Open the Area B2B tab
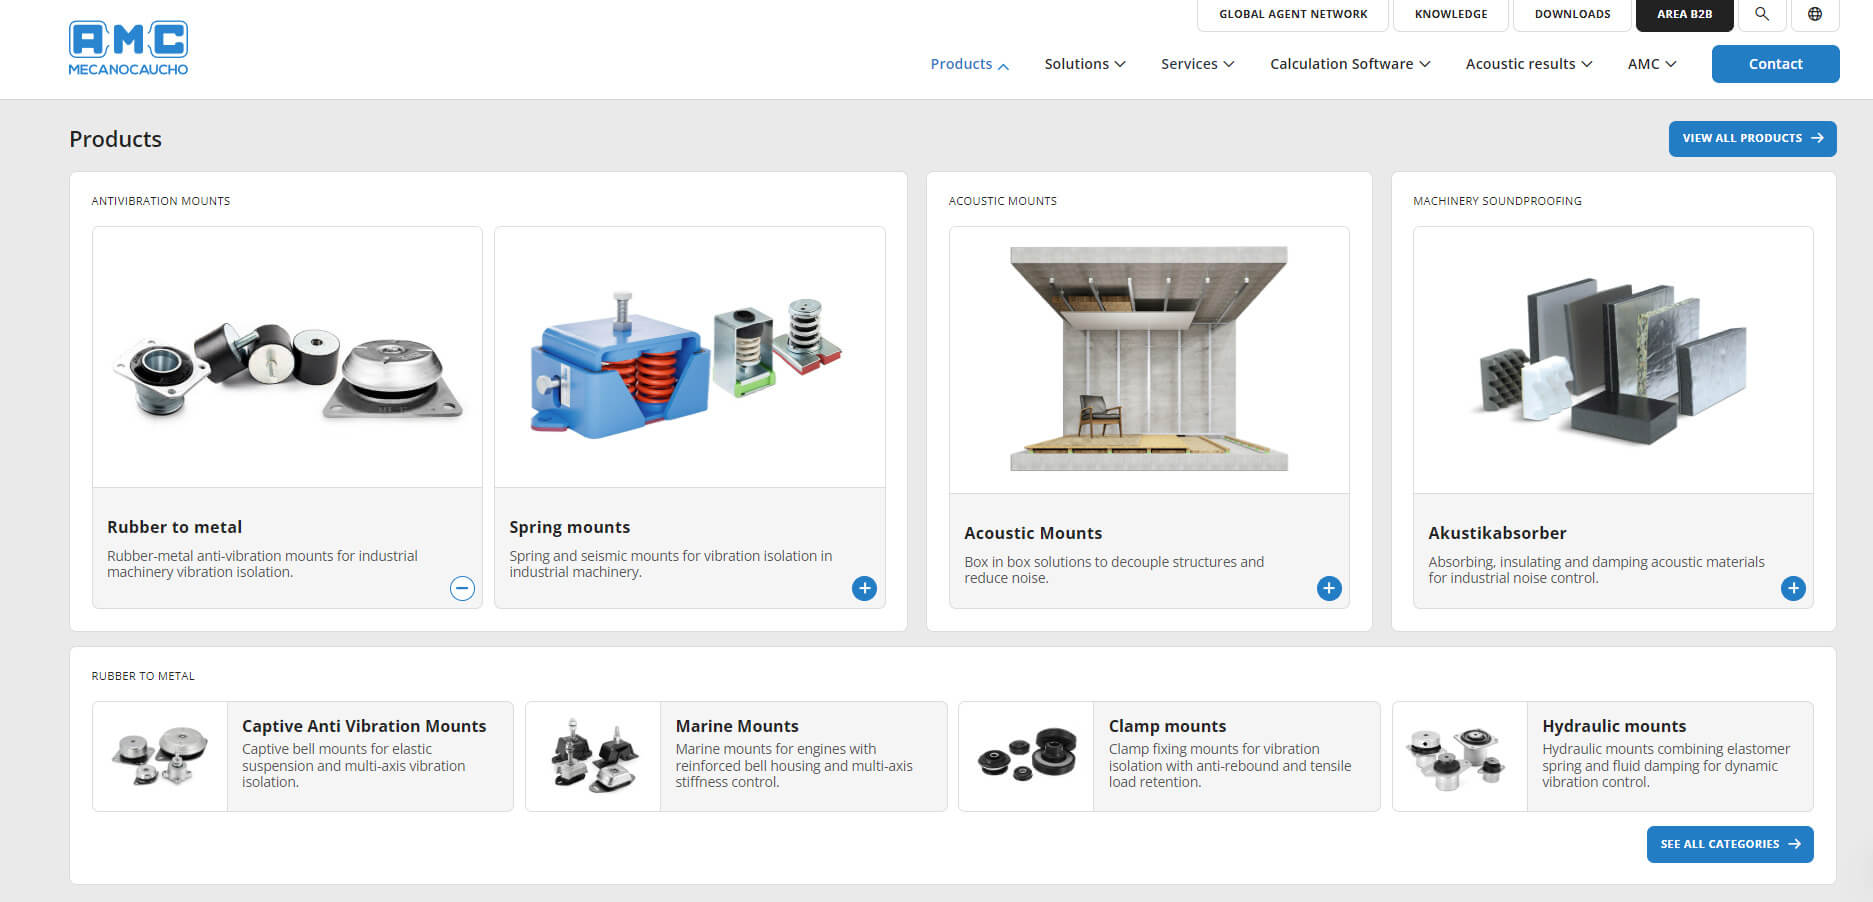 [x=1684, y=14]
